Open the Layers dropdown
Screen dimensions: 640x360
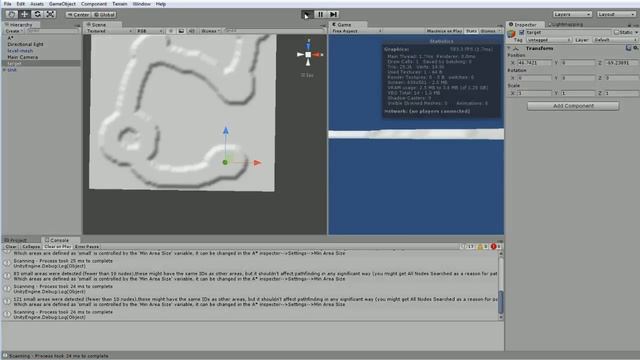tap(572, 14)
